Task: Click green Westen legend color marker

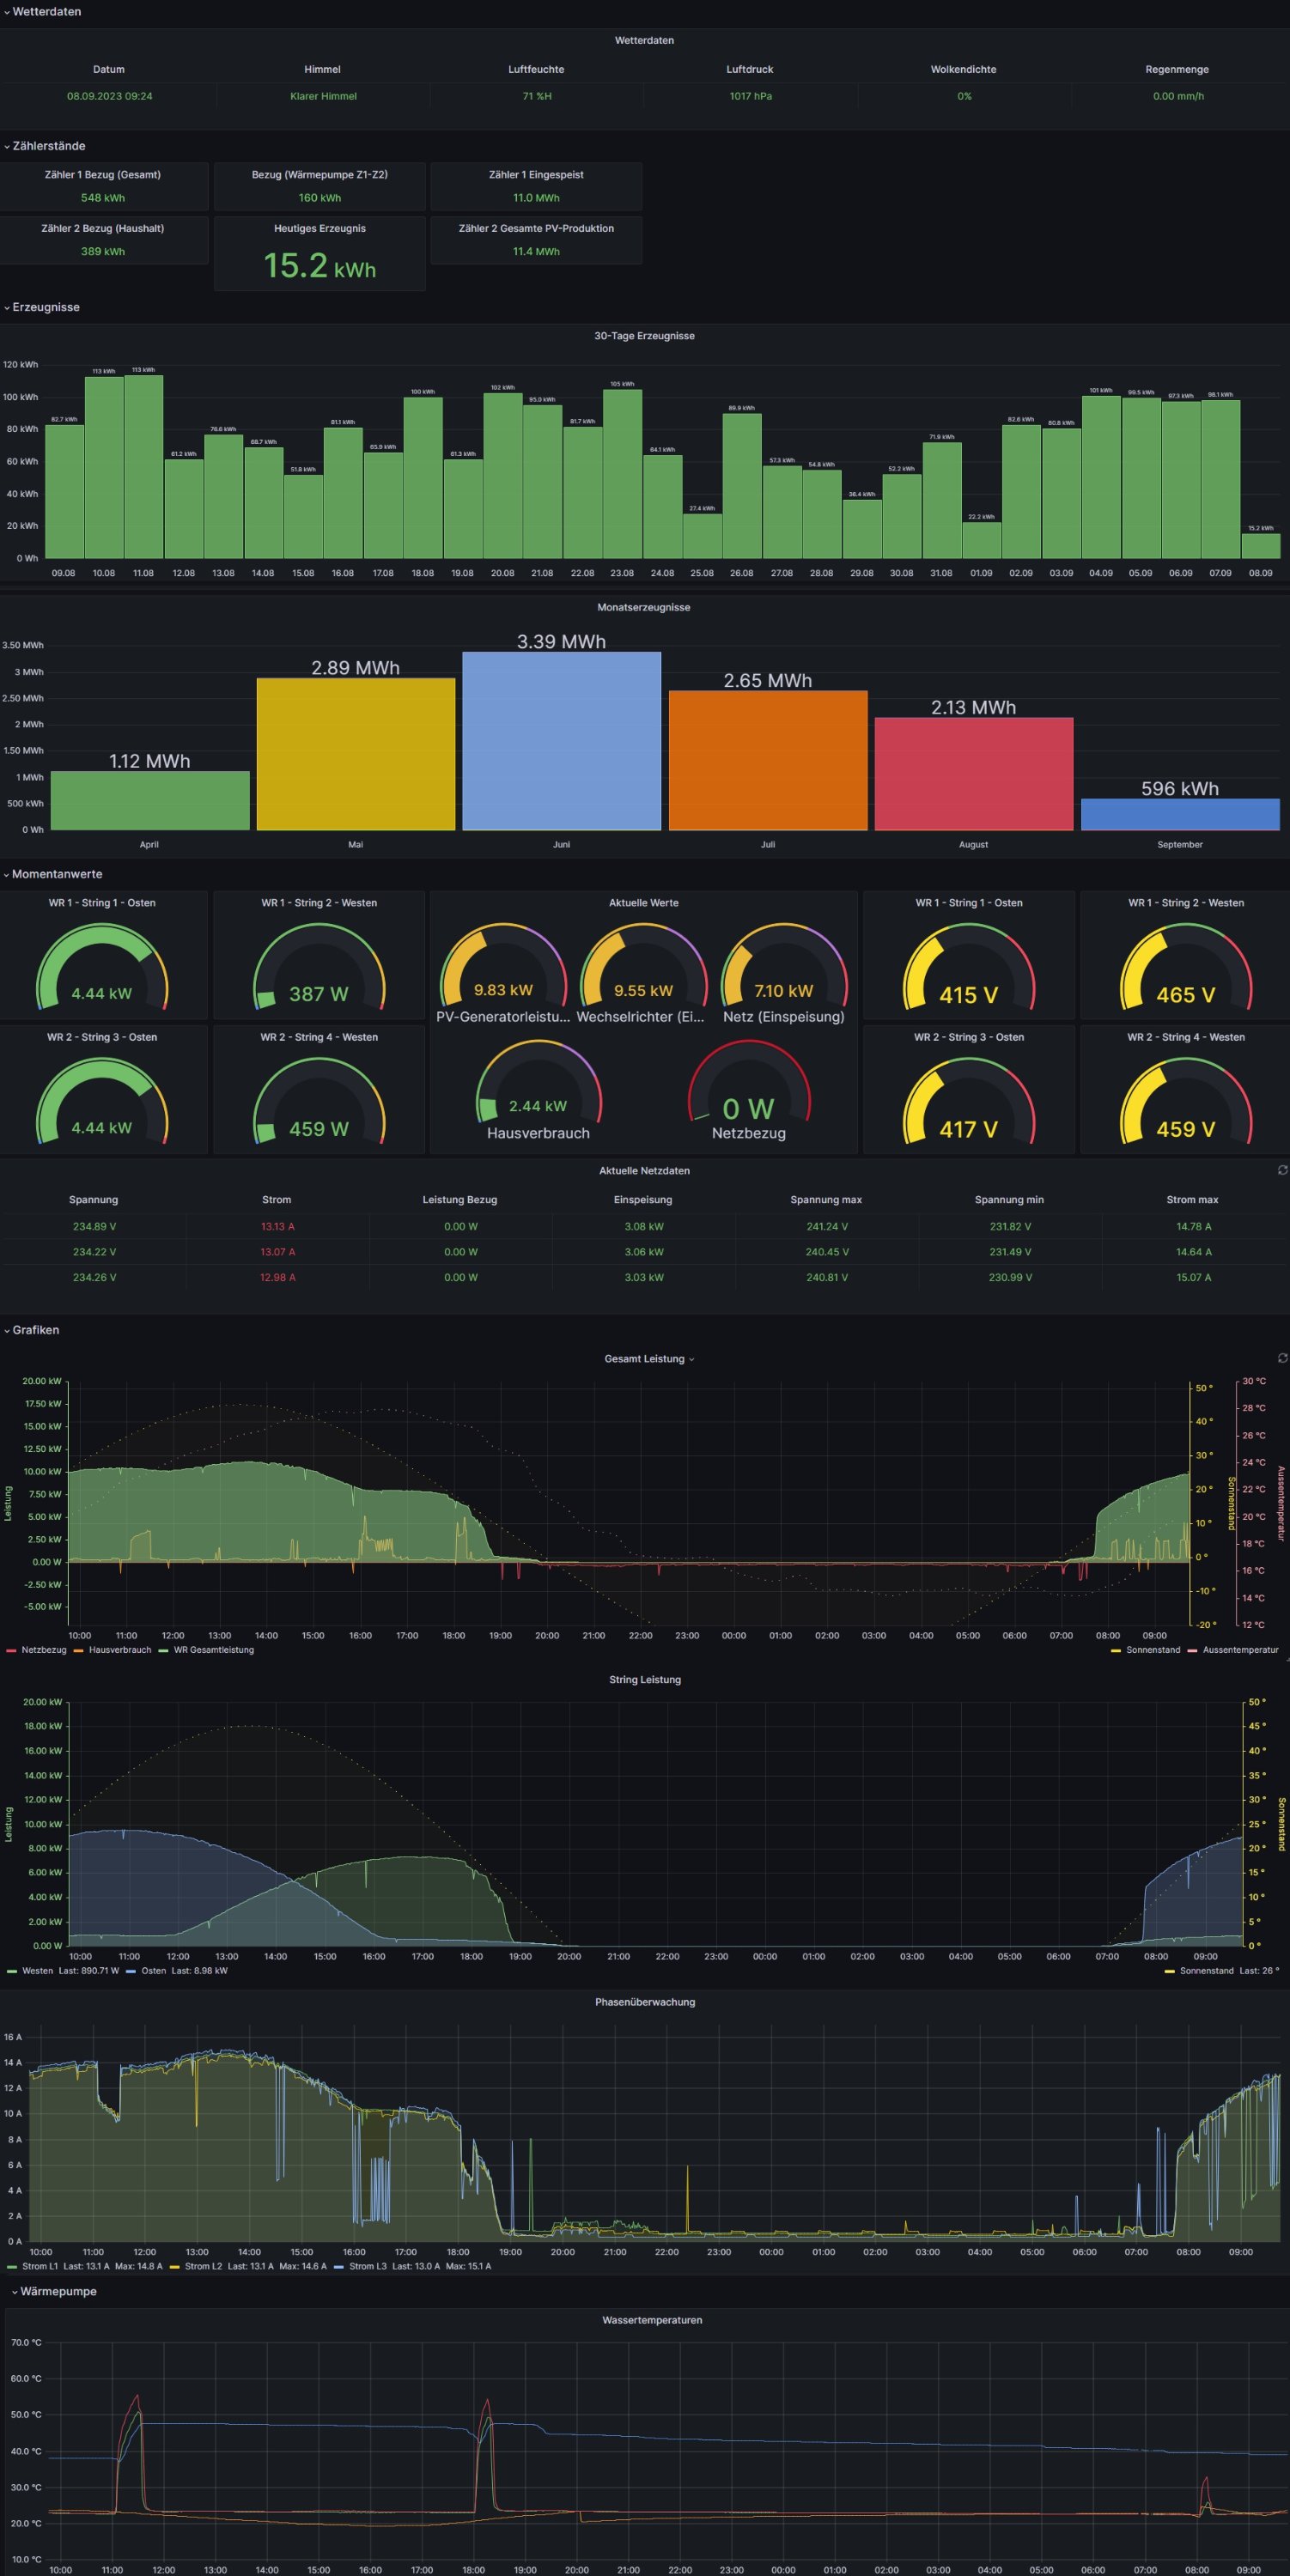Action: pos(11,1971)
